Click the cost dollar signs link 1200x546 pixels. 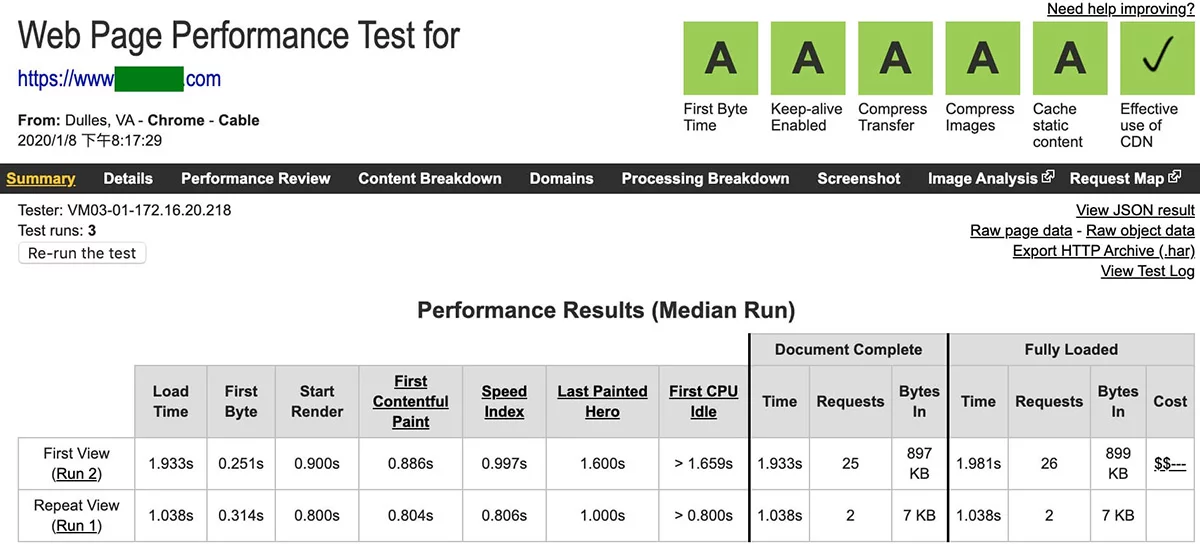[1169, 464]
